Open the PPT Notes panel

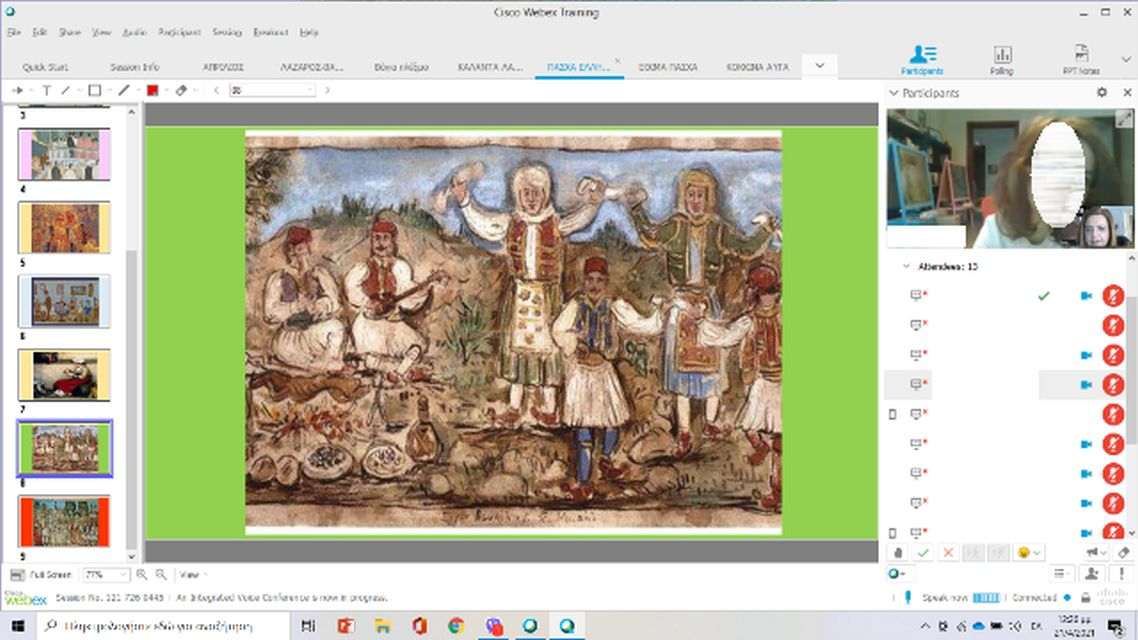(x=1081, y=60)
